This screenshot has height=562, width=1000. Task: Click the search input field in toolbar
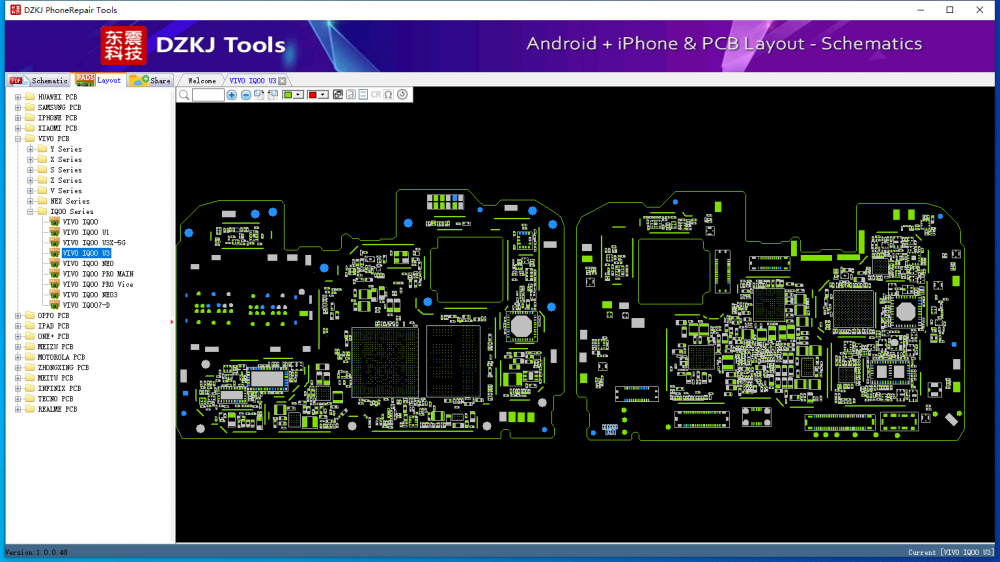coord(208,95)
